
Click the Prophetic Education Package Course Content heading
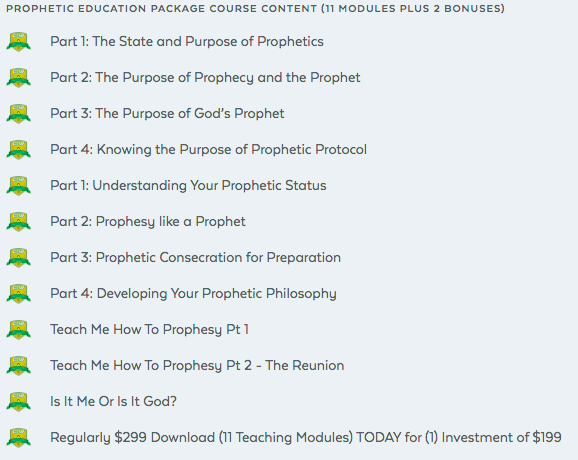click(255, 8)
